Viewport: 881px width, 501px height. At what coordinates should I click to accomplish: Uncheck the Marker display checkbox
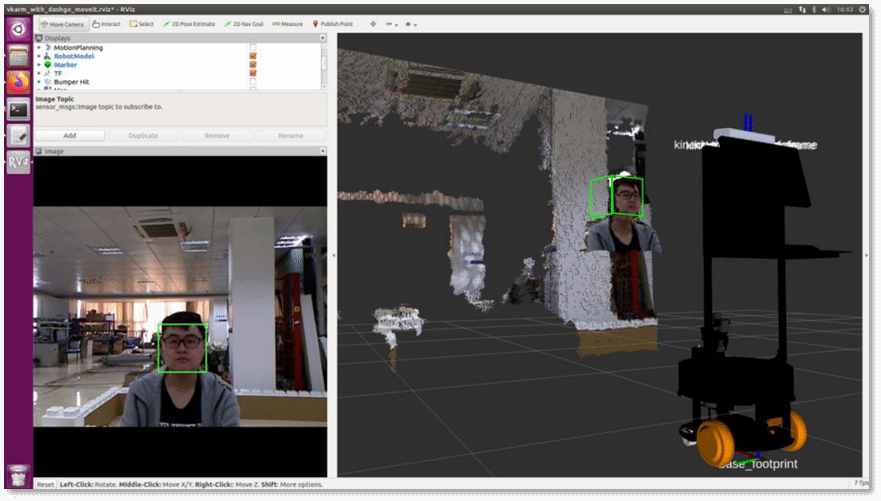[253, 65]
